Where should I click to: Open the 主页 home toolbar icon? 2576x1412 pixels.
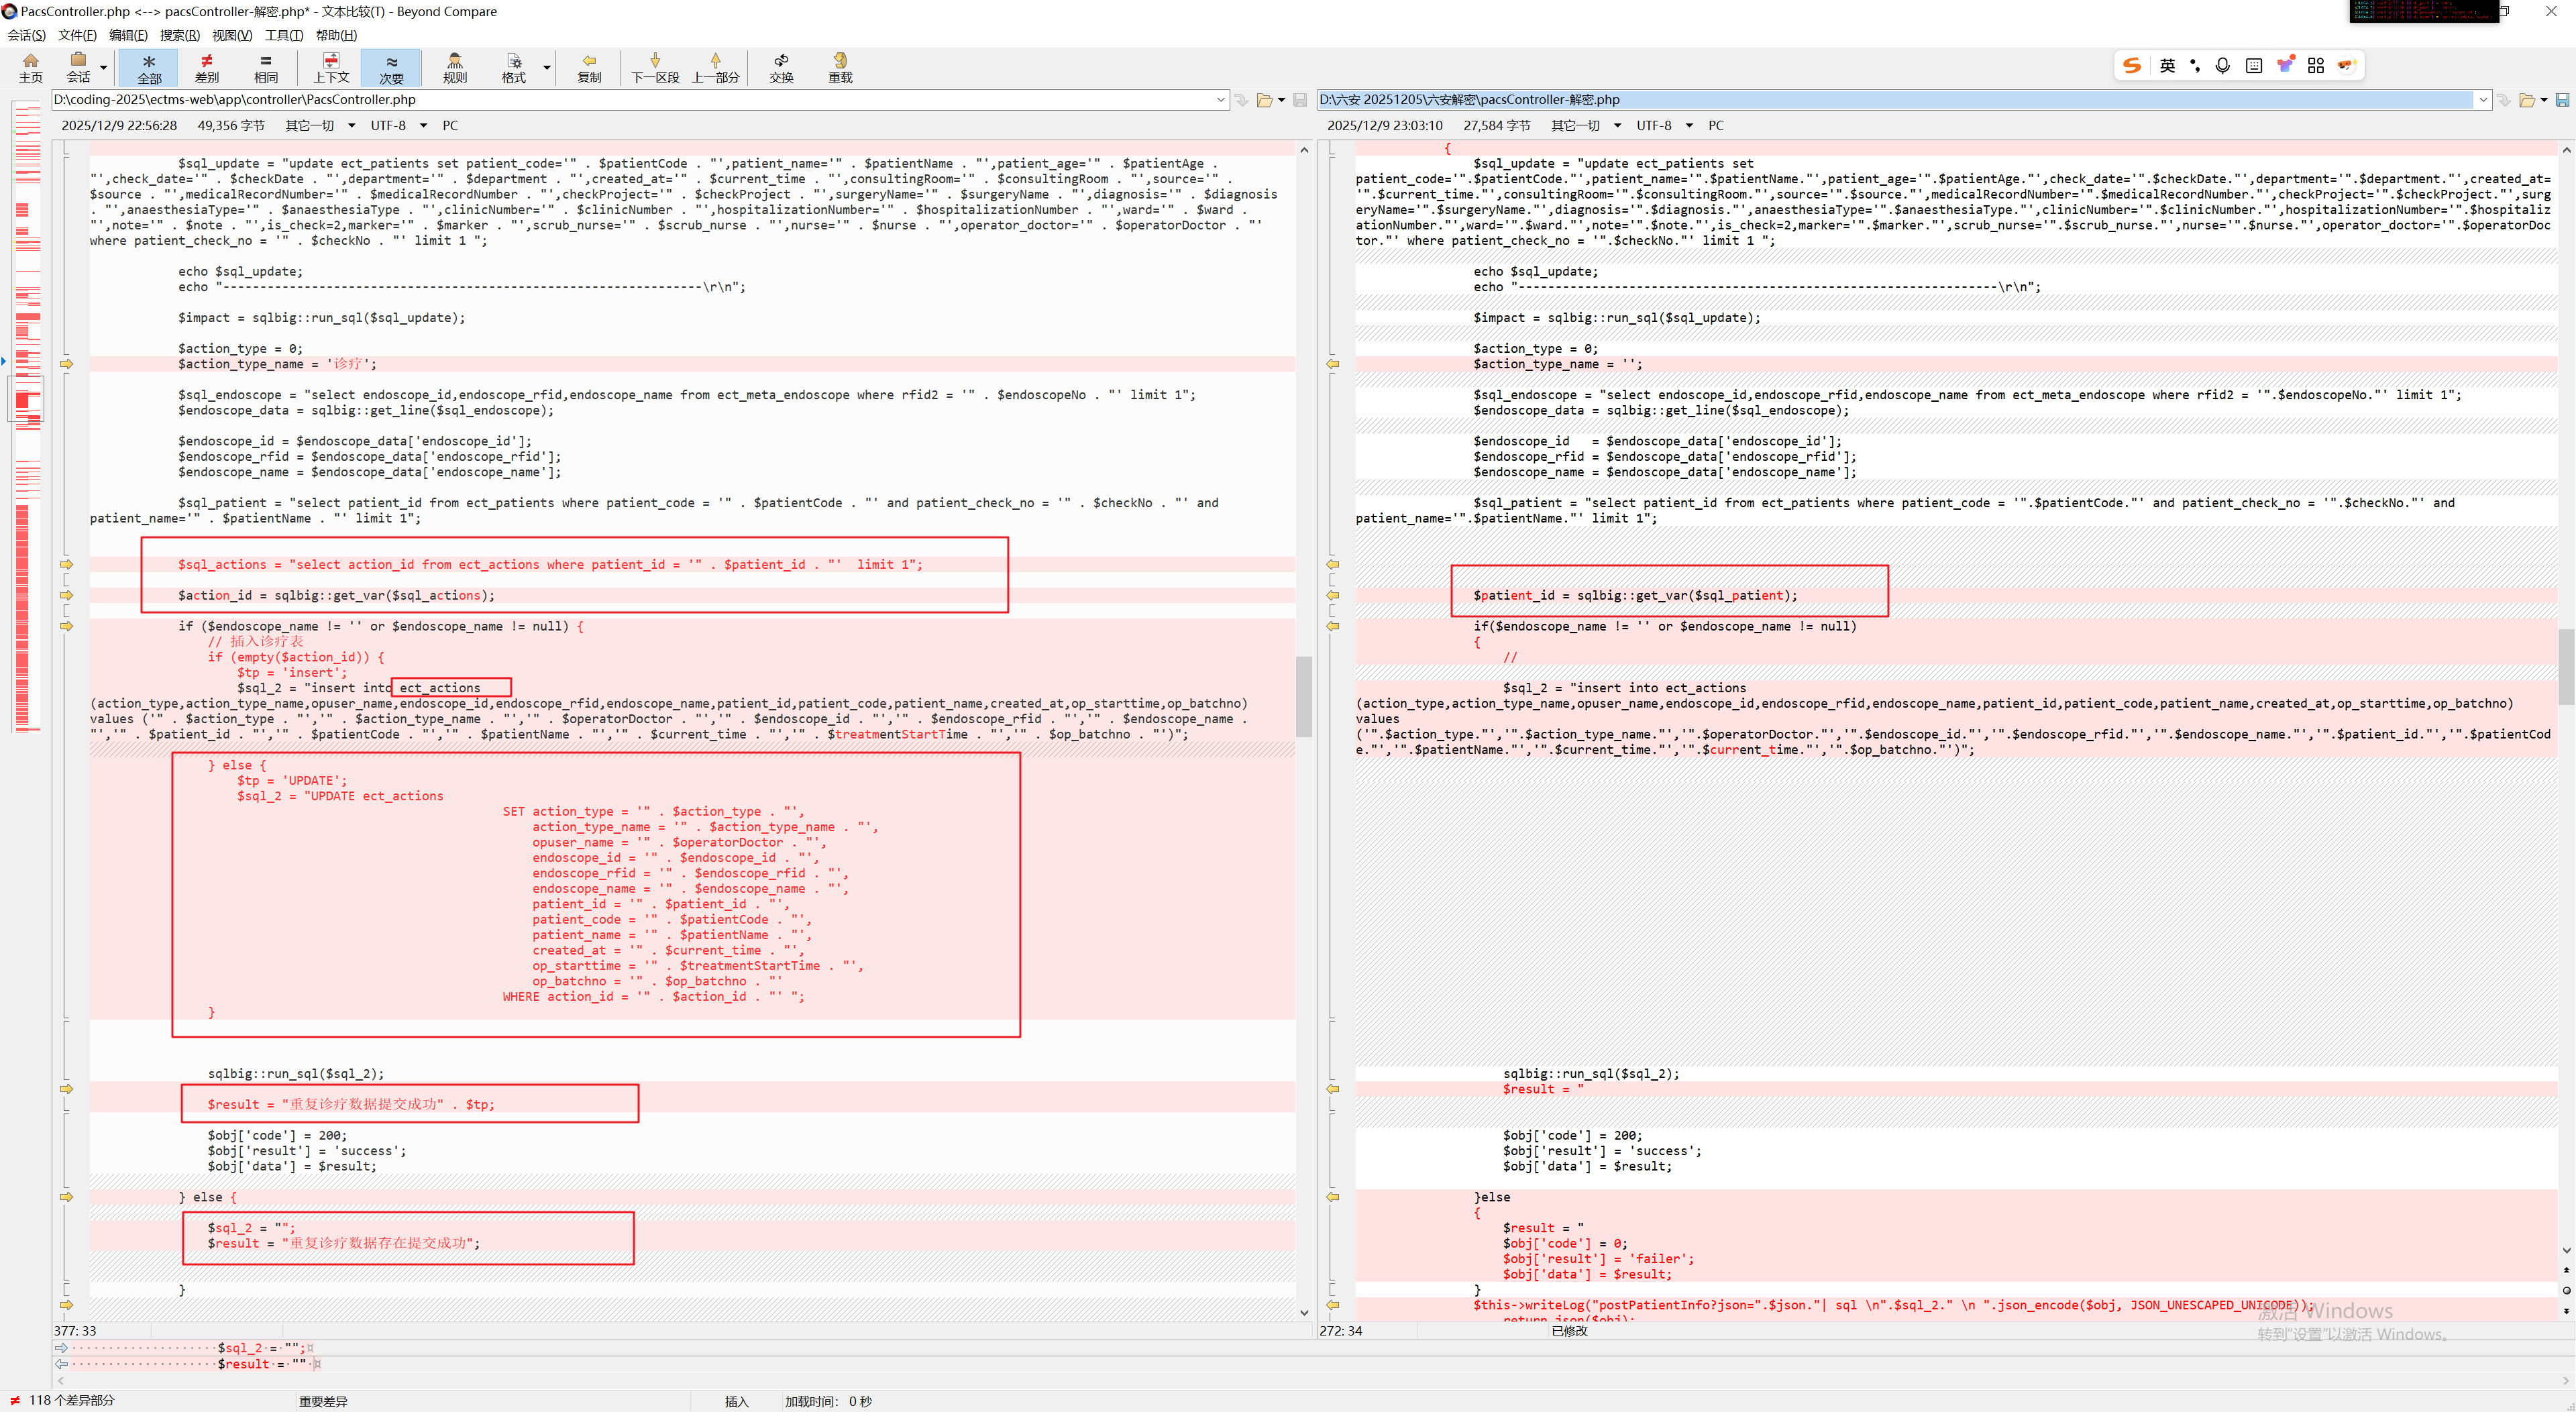tap(31, 68)
